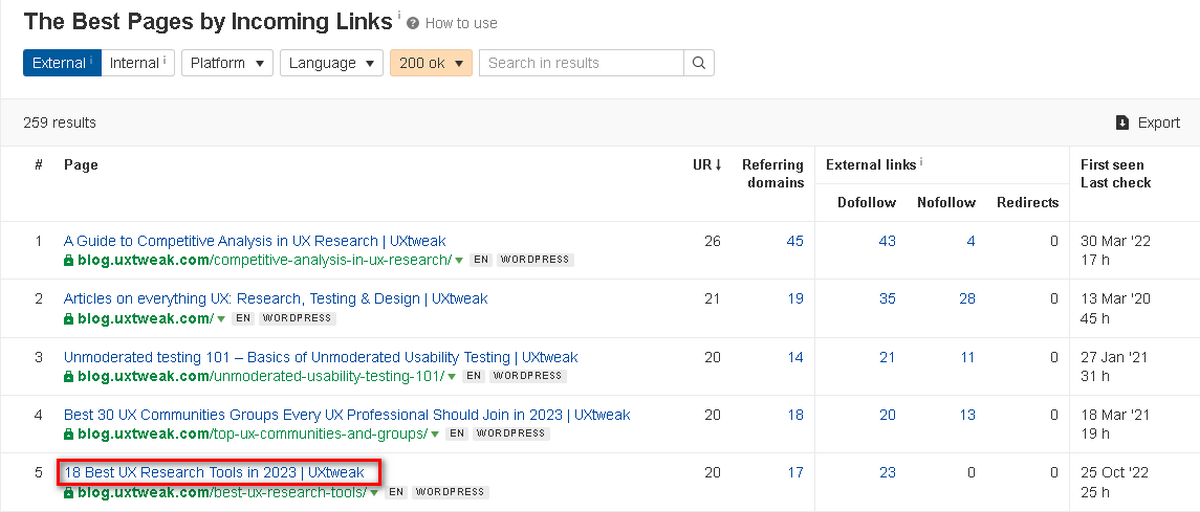This screenshot has width=1200, height=512.
Task: Click nofollow value 13
Action: [x=967, y=415]
